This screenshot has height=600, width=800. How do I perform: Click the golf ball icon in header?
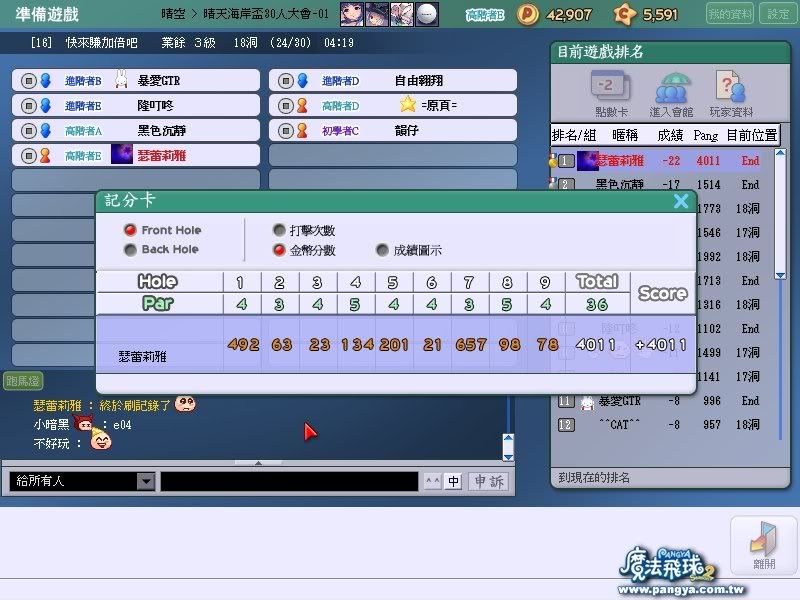click(427, 14)
